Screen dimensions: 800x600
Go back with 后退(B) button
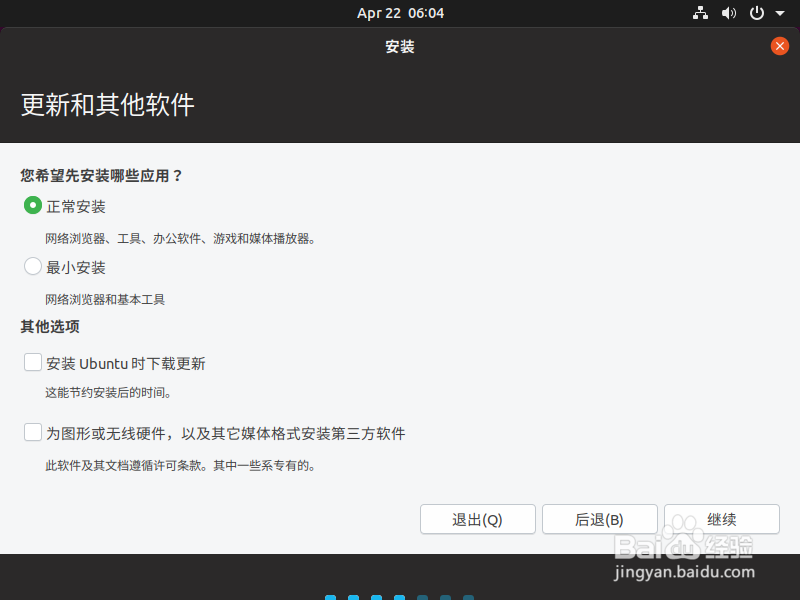point(599,519)
